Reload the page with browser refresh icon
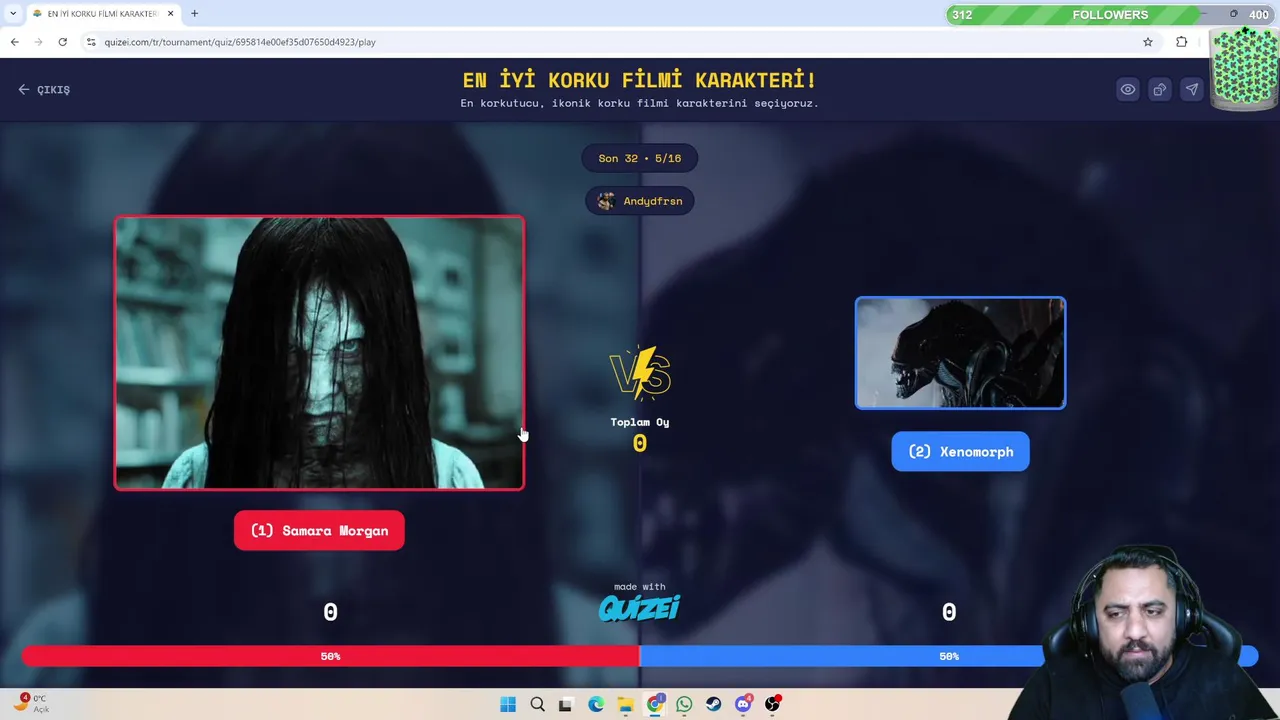The image size is (1280, 720). pyautogui.click(x=62, y=42)
